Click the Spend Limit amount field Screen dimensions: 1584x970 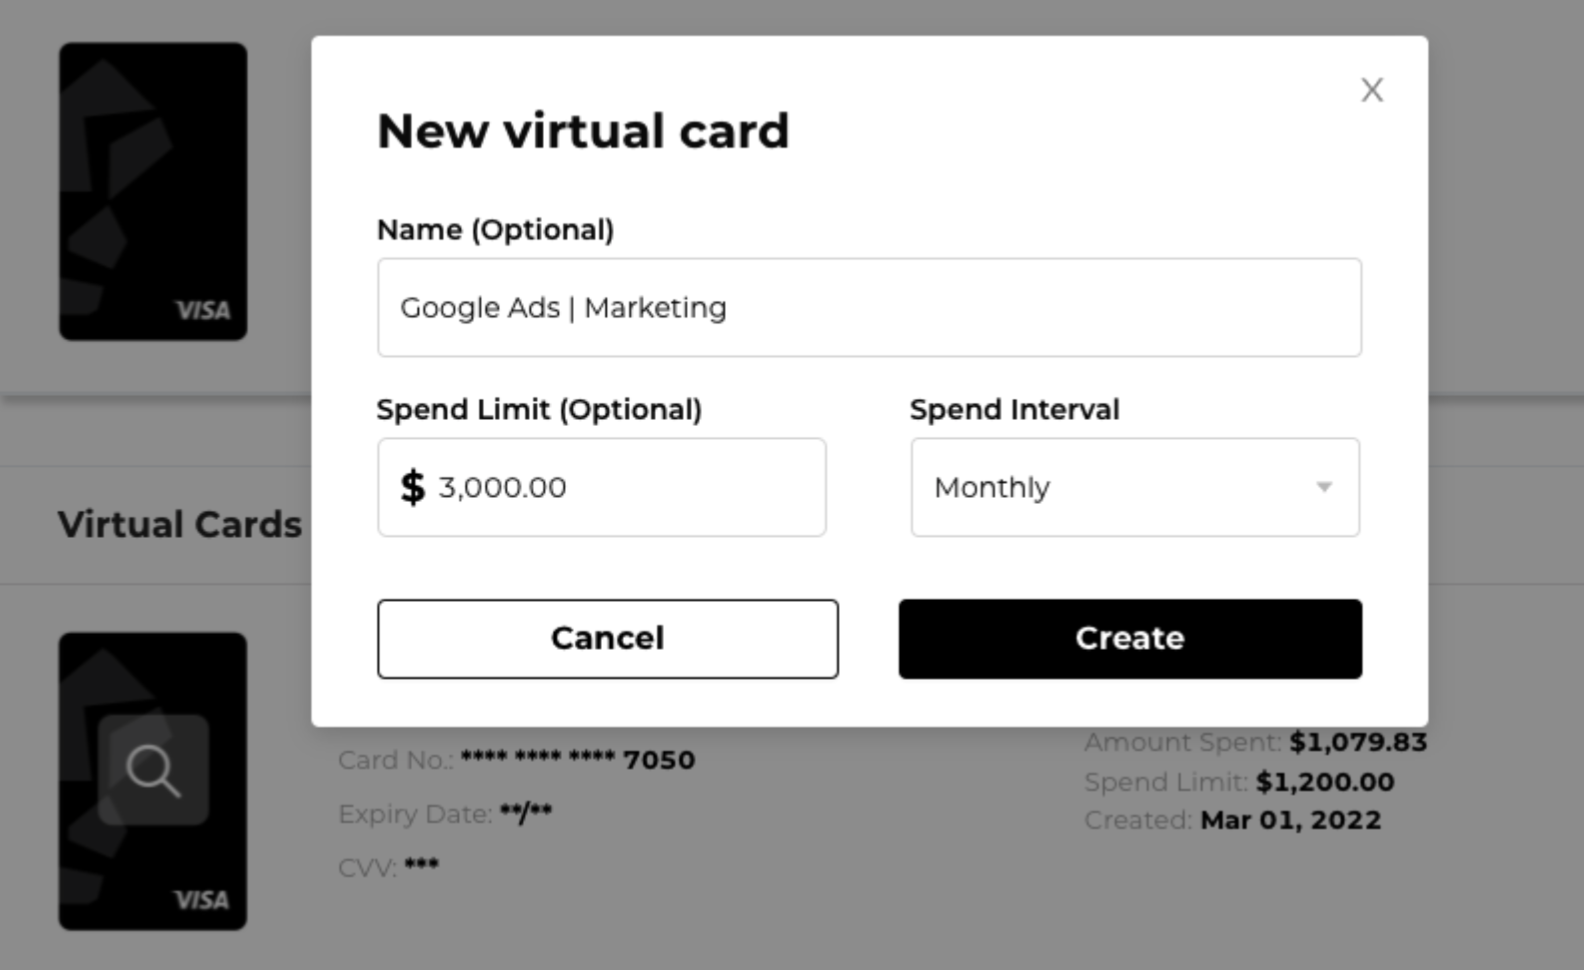(x=600, y=487)
